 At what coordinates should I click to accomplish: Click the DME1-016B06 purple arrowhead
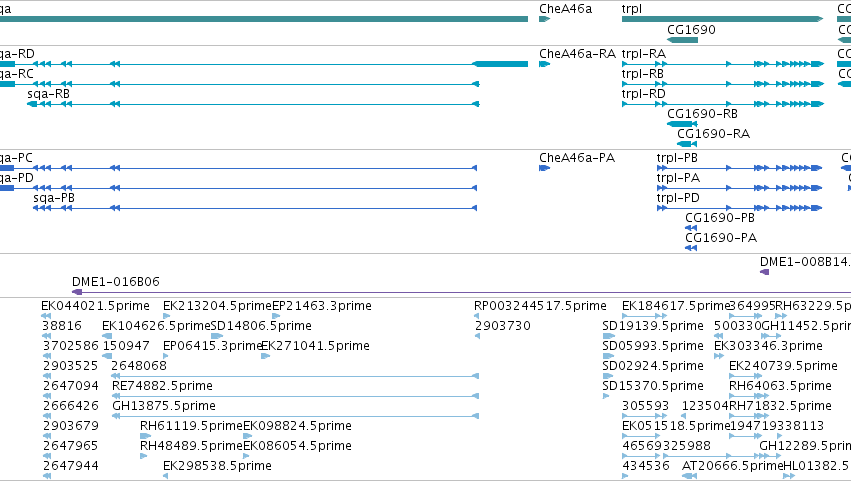pos(77,292)
